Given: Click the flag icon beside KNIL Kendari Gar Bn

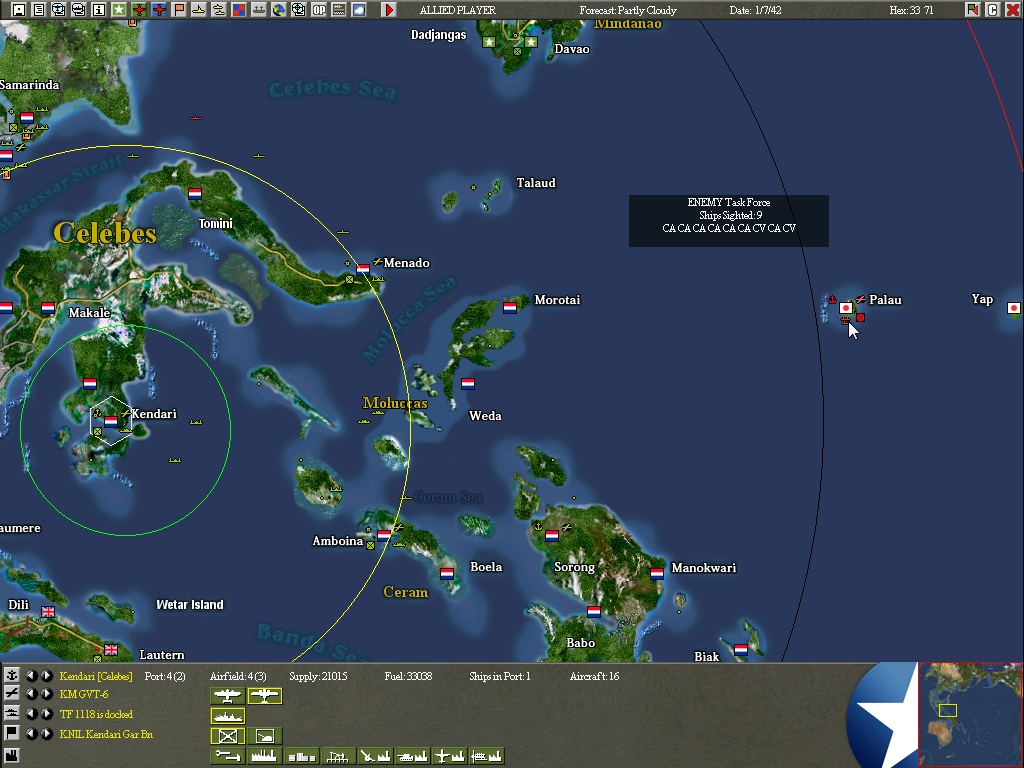Looking at the screenshot, I should [11, 733].
